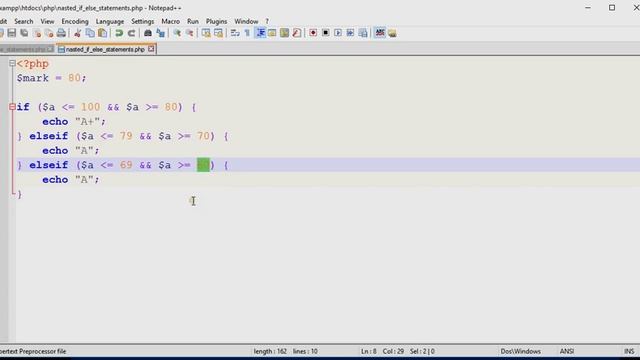Click the Zoom In magnifier icon
Screen dimensions: 640x360
point(177,33)
